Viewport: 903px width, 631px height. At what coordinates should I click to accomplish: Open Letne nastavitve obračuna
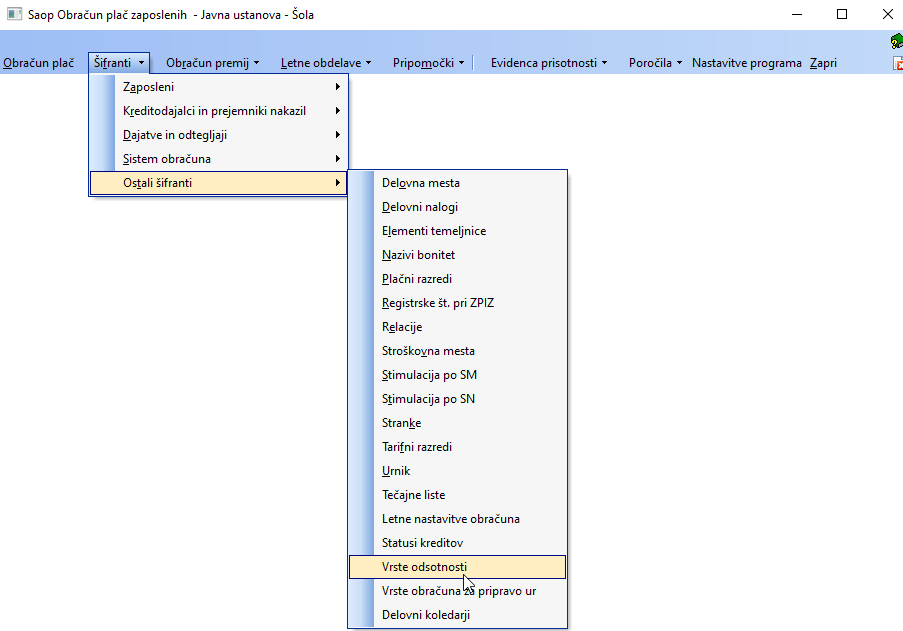[457, 519]
